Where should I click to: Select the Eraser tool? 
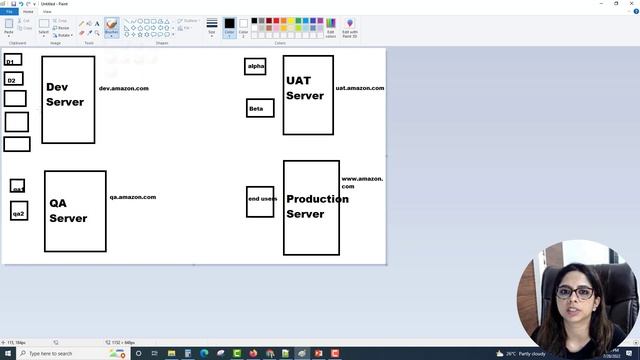81,33
